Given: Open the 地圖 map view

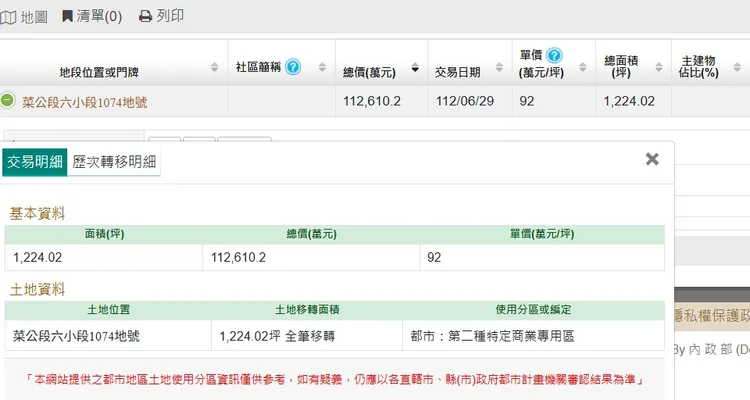Looking at the screenshot, I should click(24, 17).
